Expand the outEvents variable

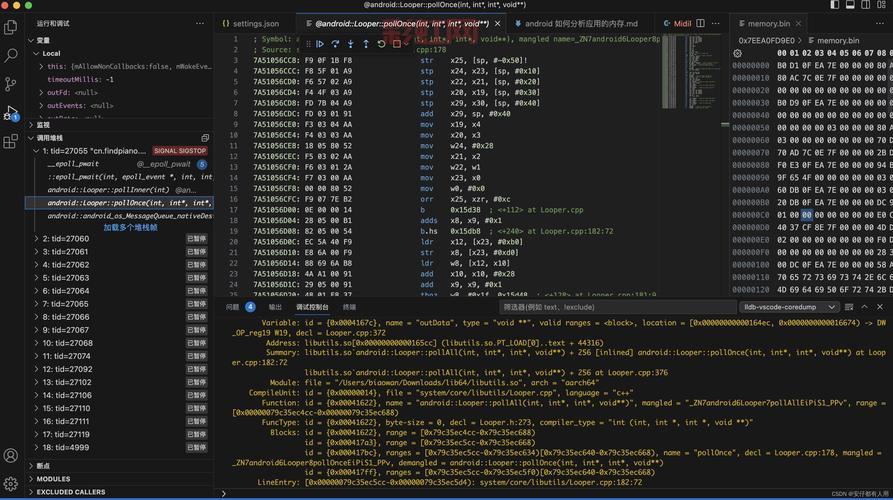pyautogui.click(x=41, y=105)
